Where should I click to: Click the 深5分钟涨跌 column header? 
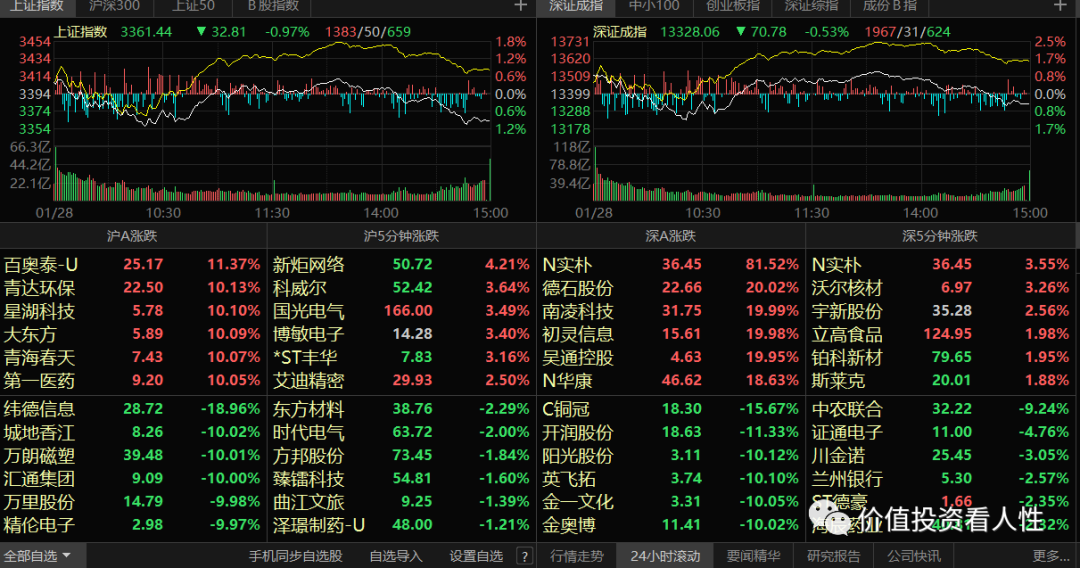(940, 236)
